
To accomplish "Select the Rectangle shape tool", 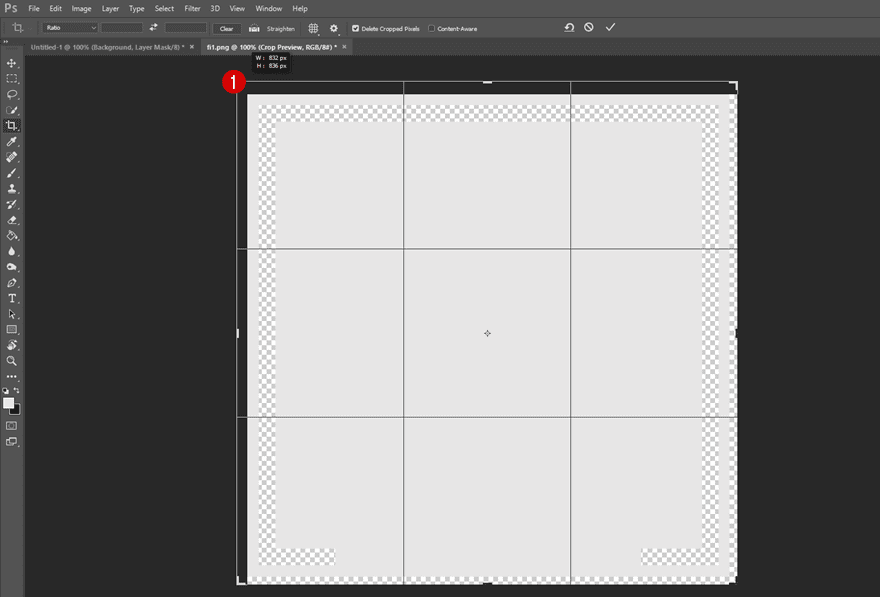I will click(x=11, y=329).
